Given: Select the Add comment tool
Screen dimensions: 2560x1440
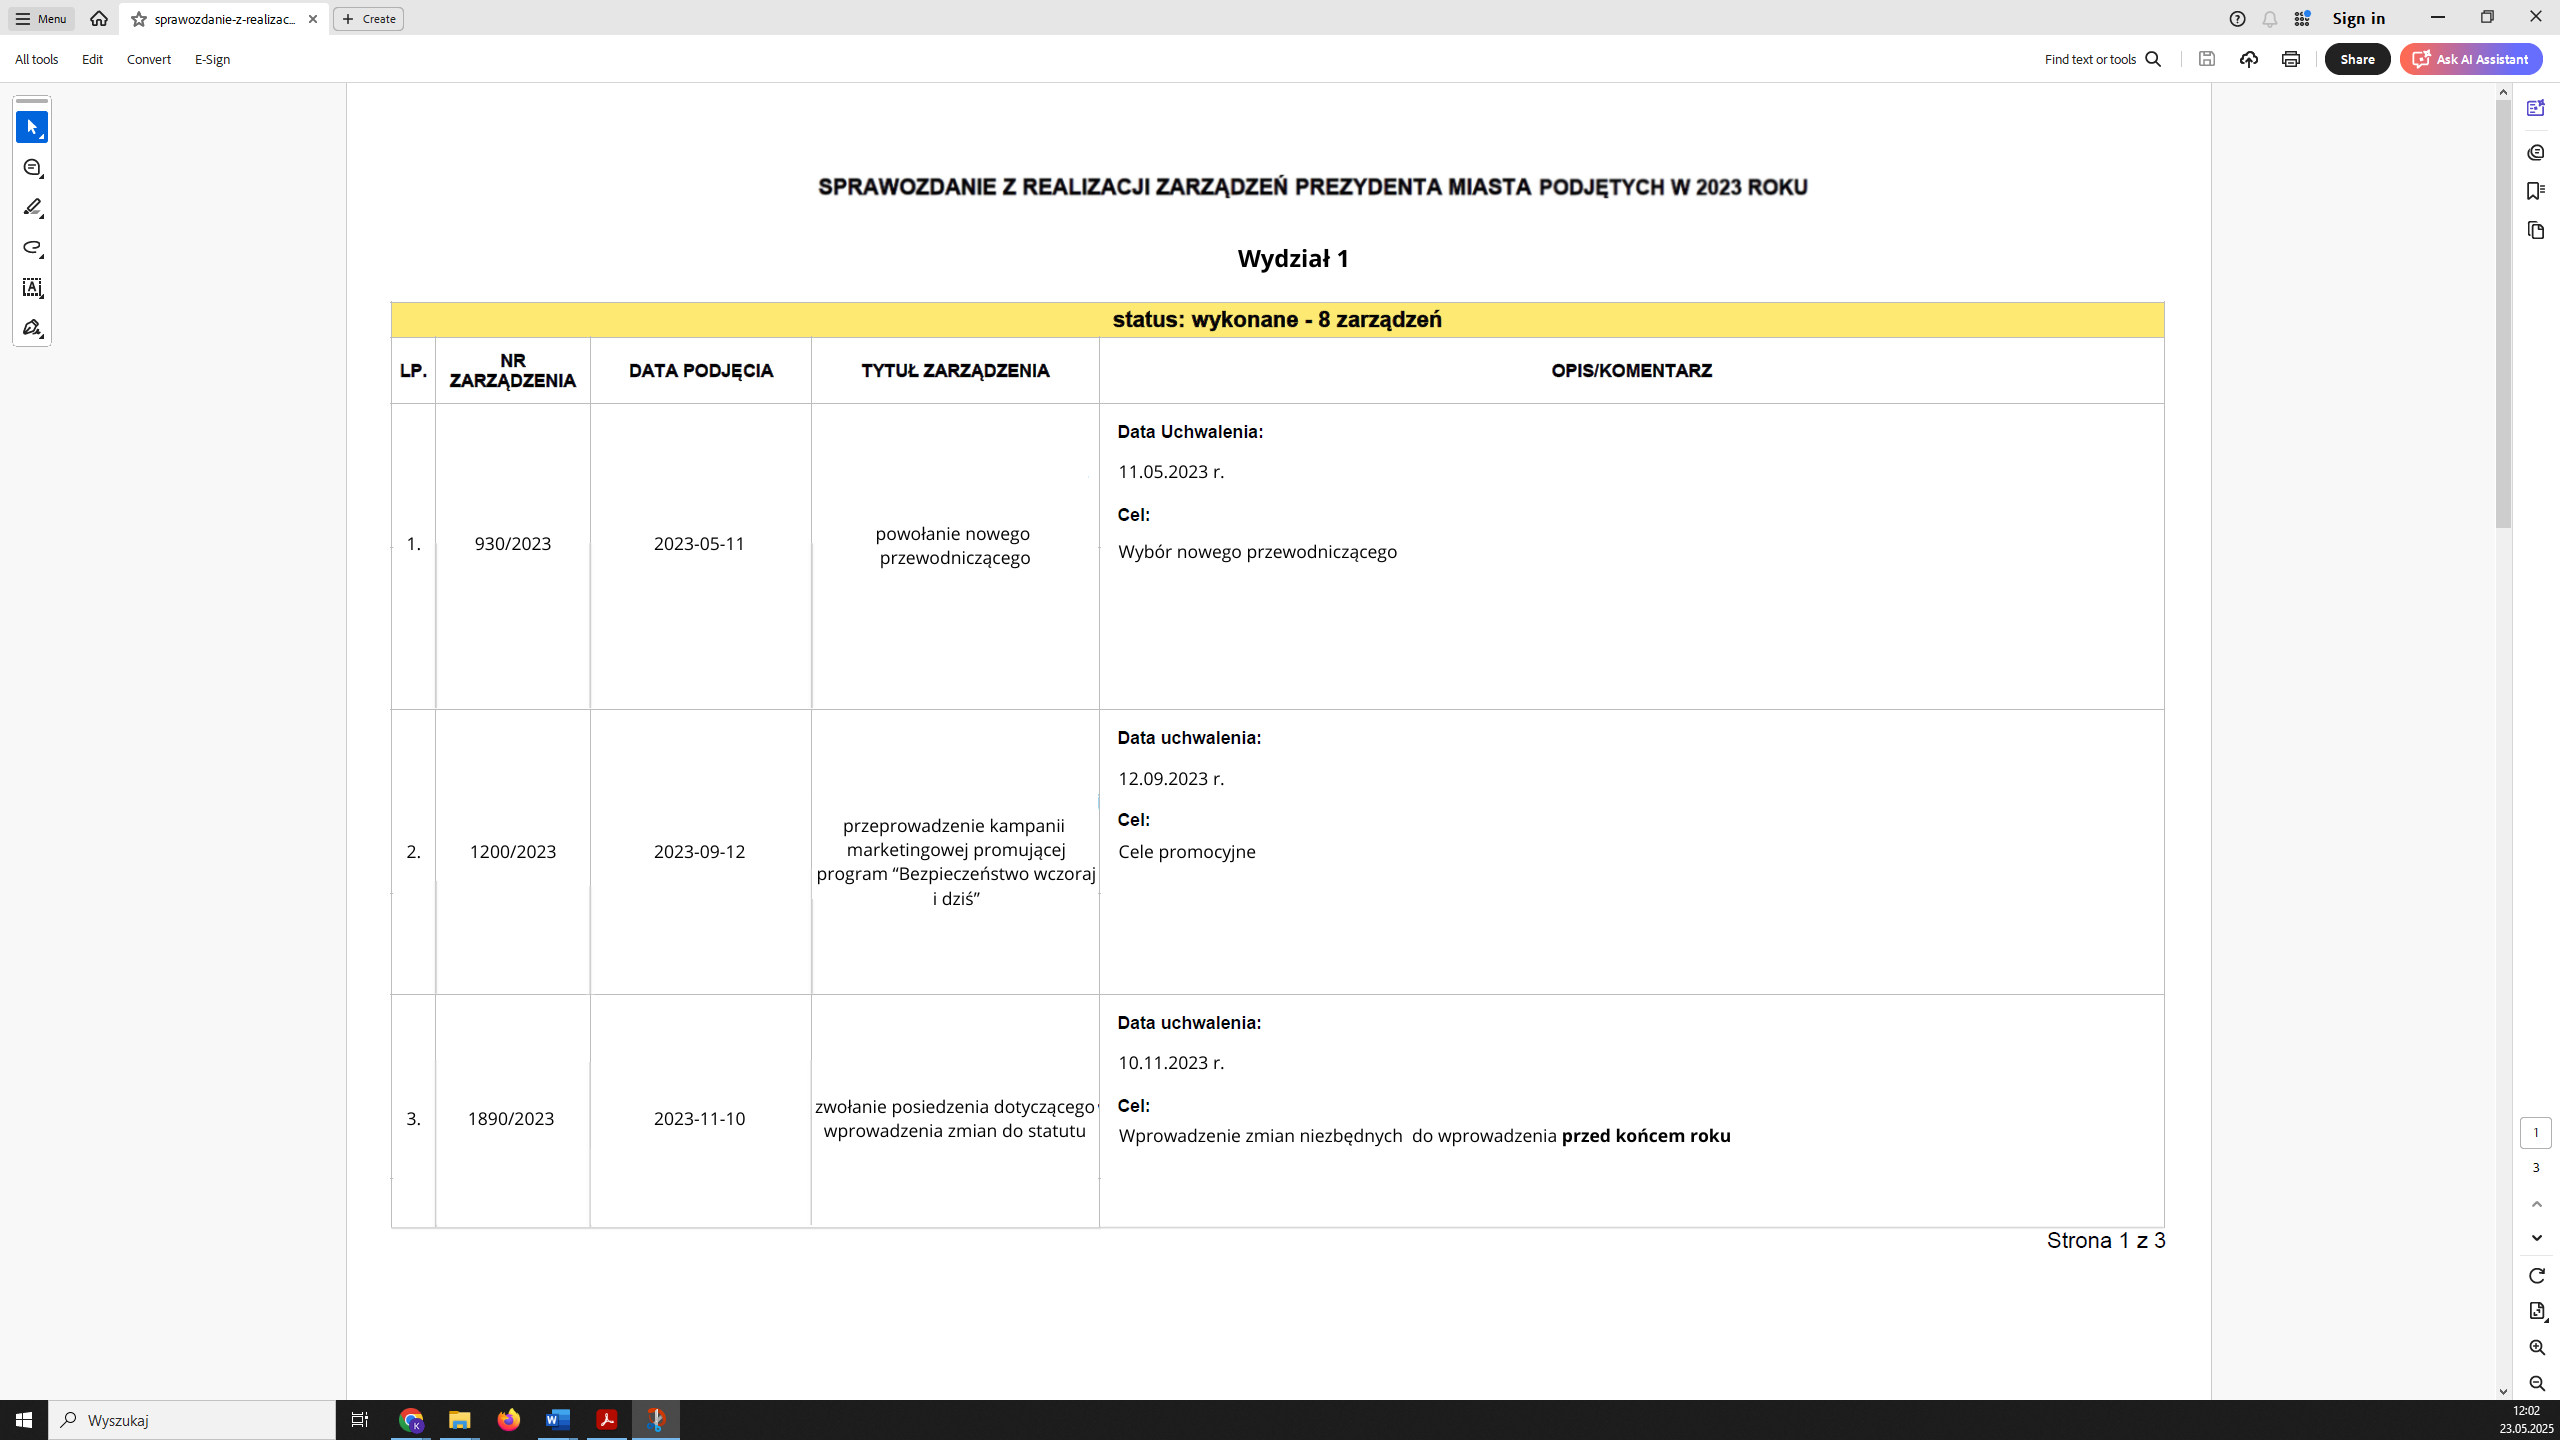Looking at the screenshot, I should [32, 168].
